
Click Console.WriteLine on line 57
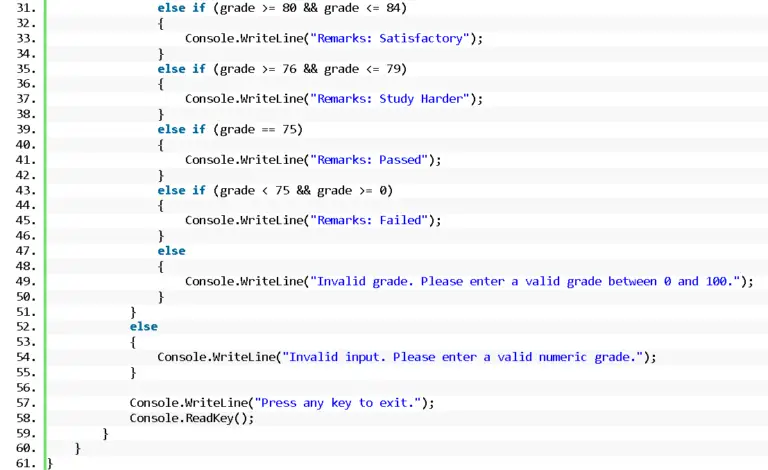[x=189, y=403]
